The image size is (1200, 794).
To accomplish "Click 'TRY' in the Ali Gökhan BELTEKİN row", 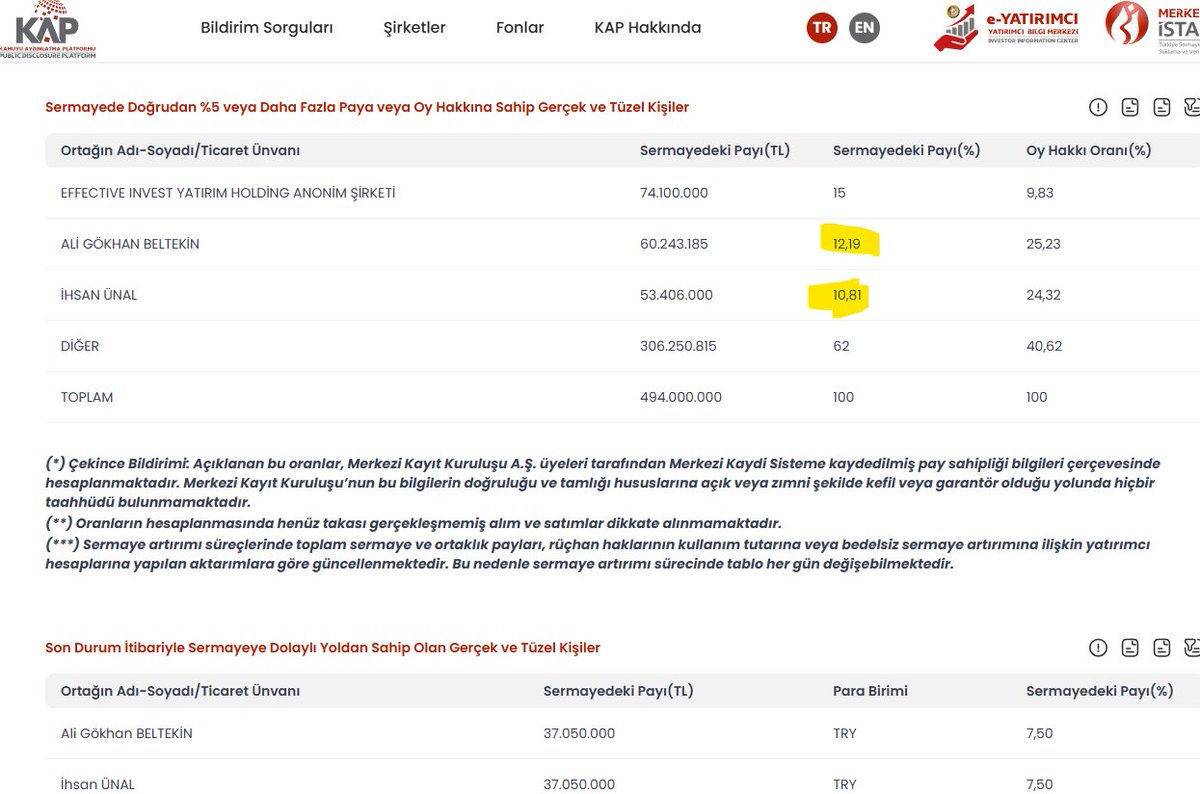I will coord(845,733).
